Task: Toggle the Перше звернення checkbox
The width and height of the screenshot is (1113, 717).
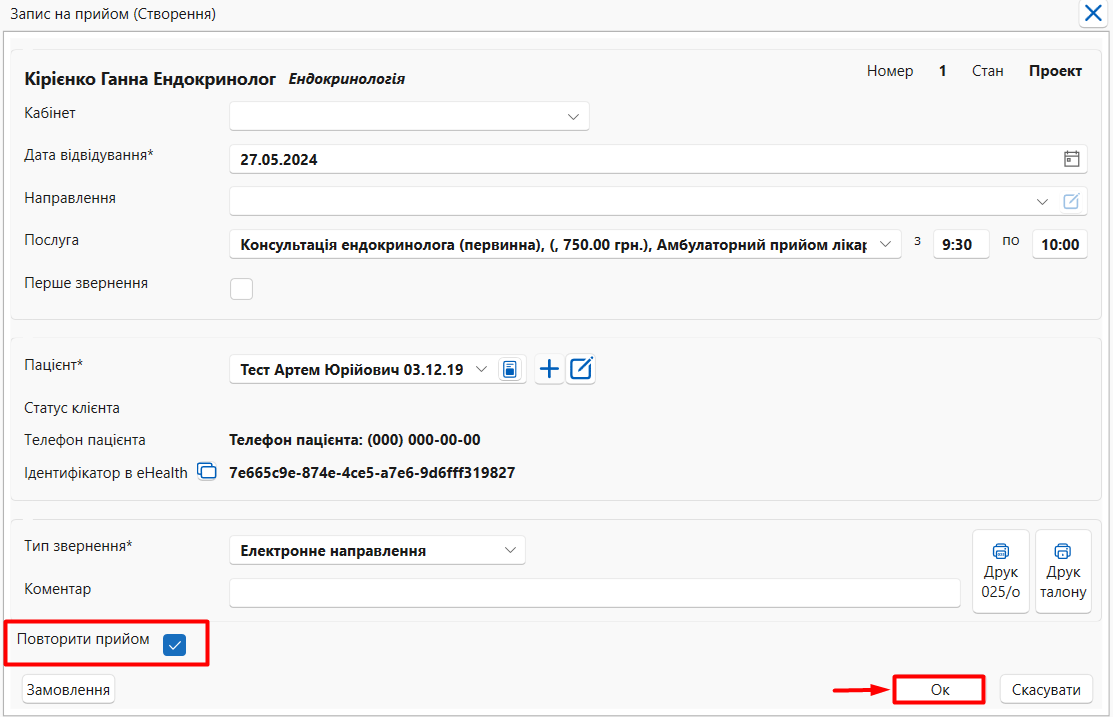Action: tap(241, 289)
